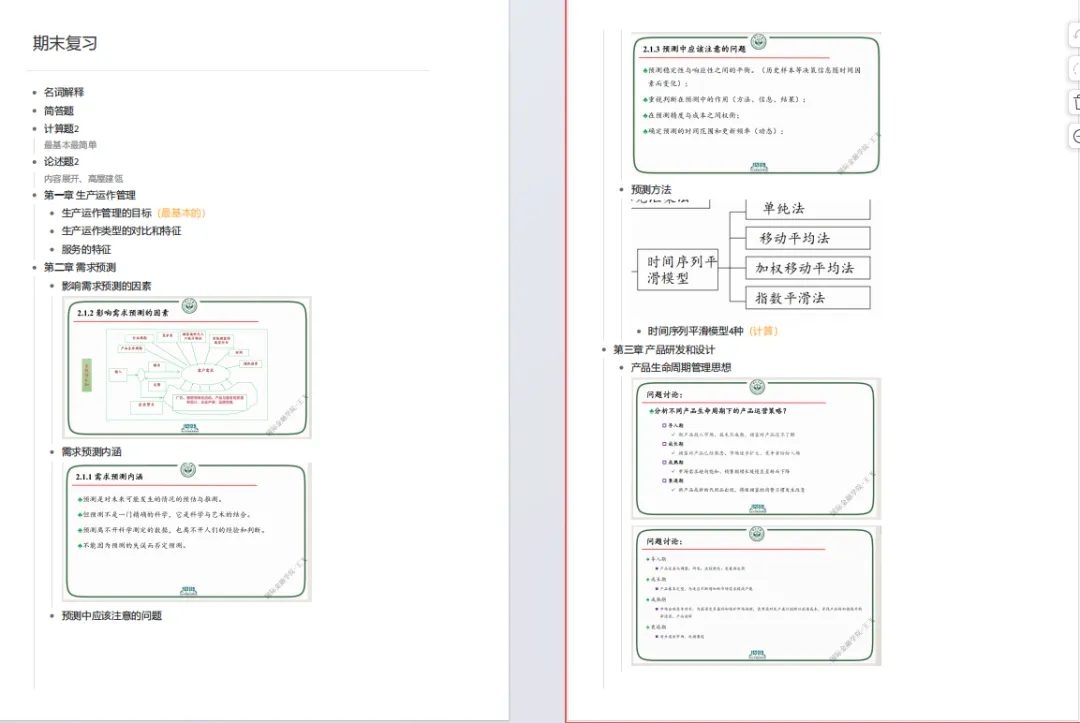Click sub-item 生产运作管理的目标
Viewport: 1080px width, 723px height.
tap(106, 213)
